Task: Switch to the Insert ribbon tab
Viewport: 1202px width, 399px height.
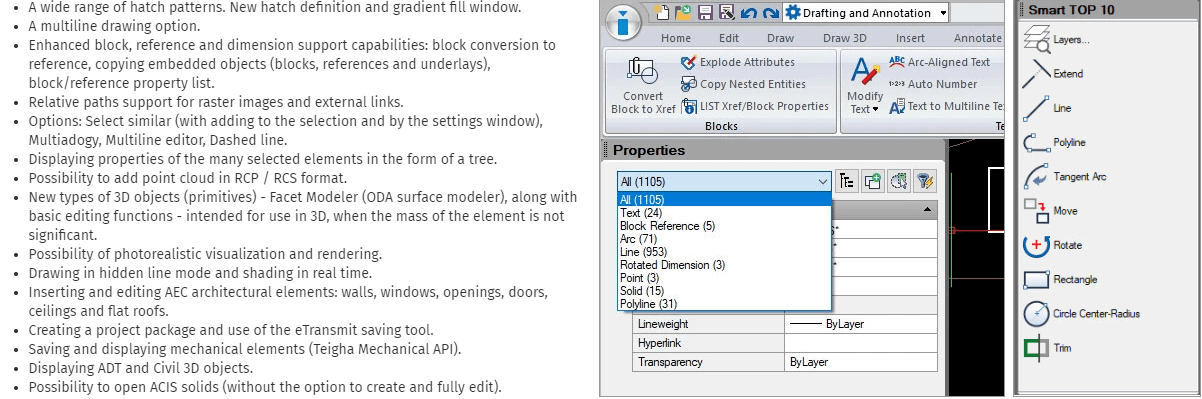Action: point(911,38)
